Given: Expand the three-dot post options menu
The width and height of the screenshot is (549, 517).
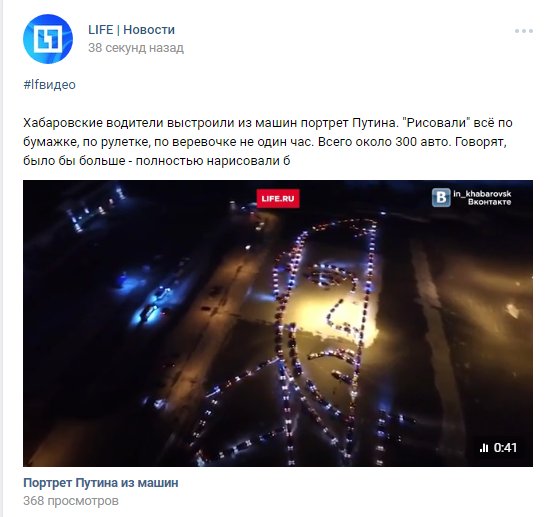Looking at the screenshot, I should pyautogui.click(x=524, y=31).
